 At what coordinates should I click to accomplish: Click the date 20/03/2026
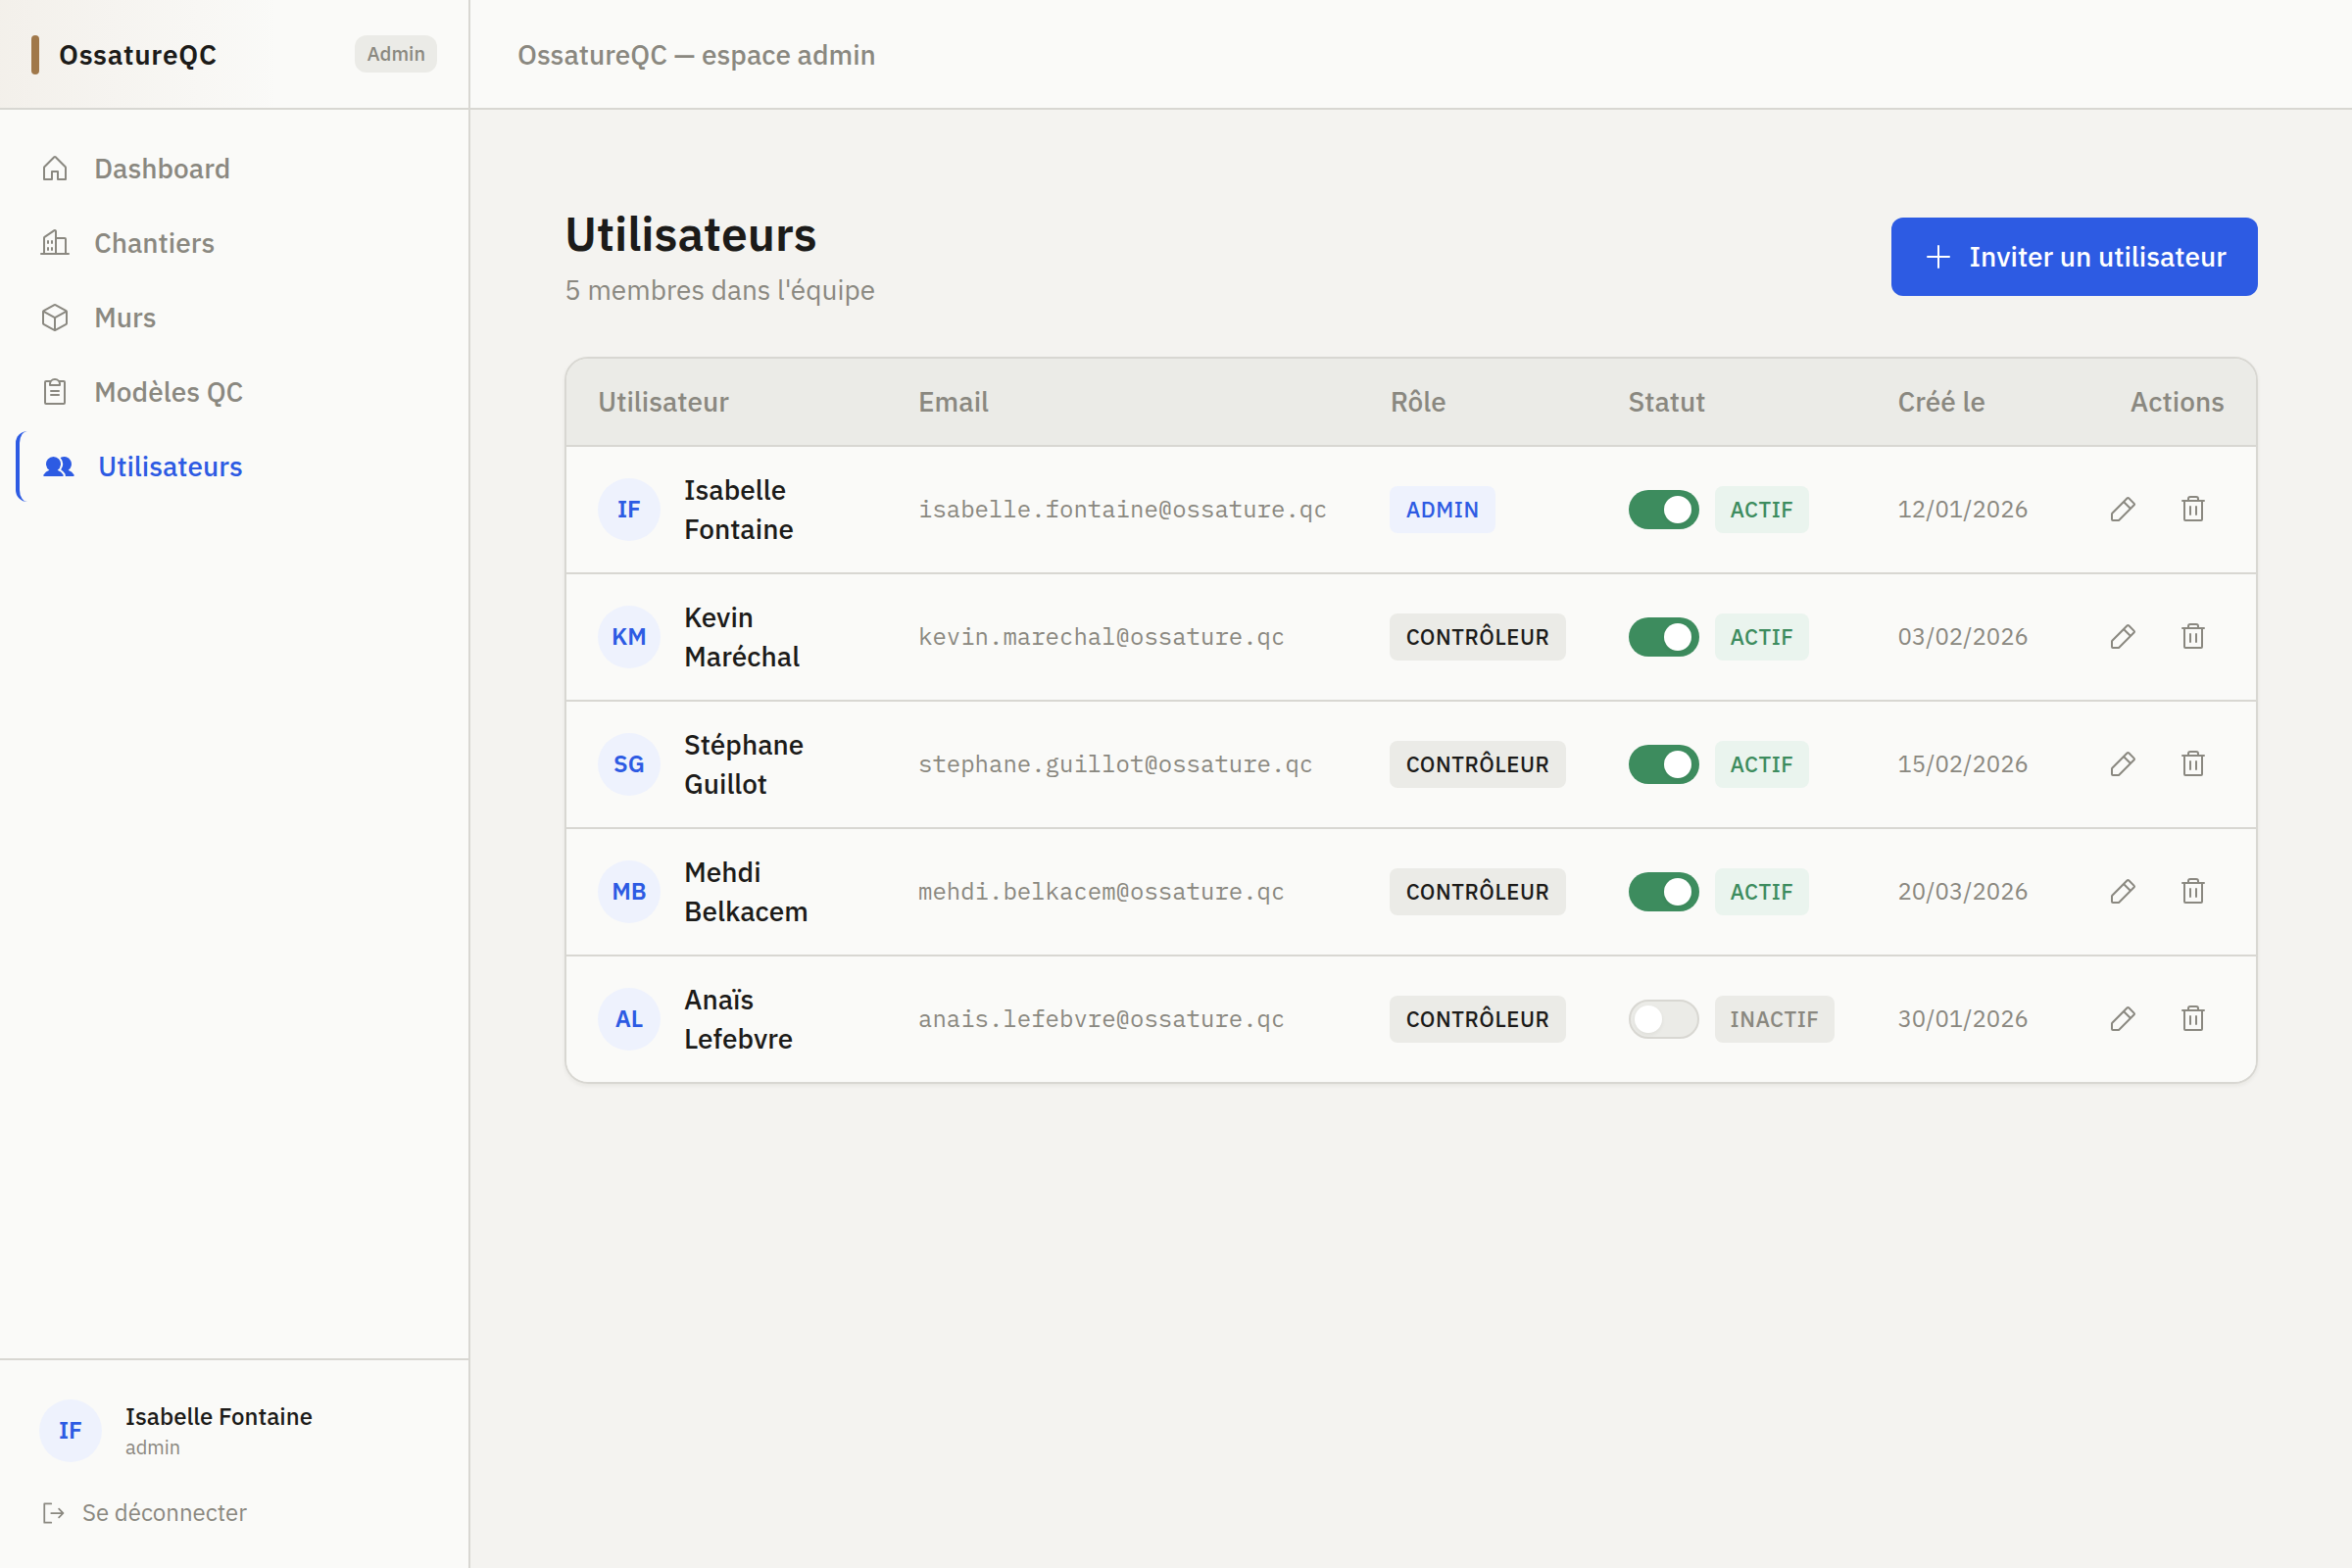[1962, 891]
